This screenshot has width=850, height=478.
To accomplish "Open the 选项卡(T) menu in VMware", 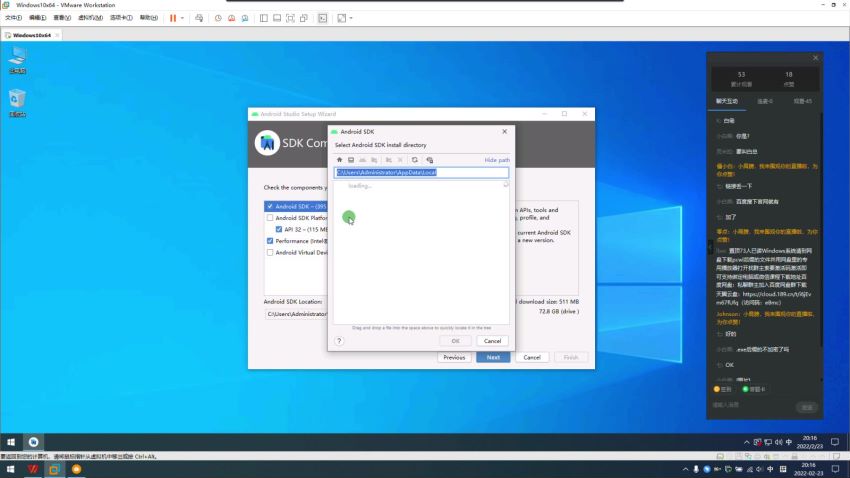I will click(x=121, y=18).
